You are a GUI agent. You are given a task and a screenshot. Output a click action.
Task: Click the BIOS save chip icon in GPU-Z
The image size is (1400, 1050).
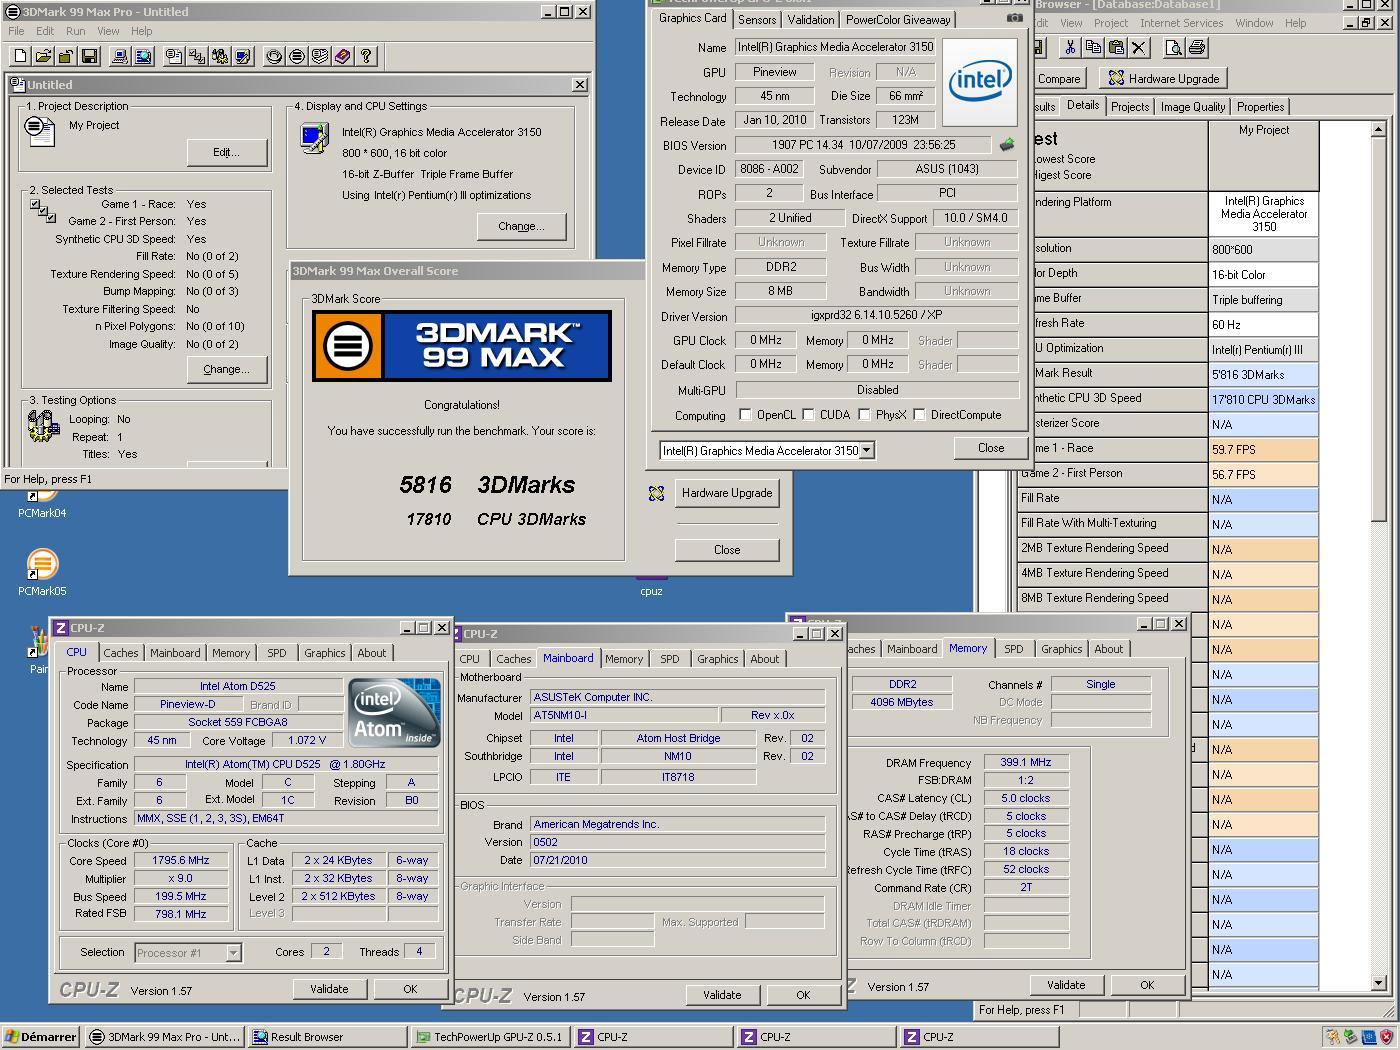click(1007, 145)
